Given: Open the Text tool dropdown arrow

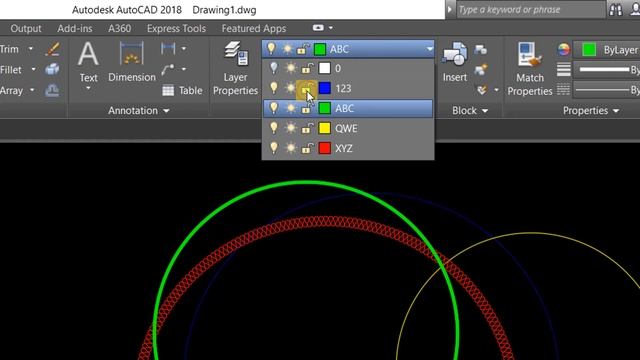Looking at the screenshot, I should (88, 88).
